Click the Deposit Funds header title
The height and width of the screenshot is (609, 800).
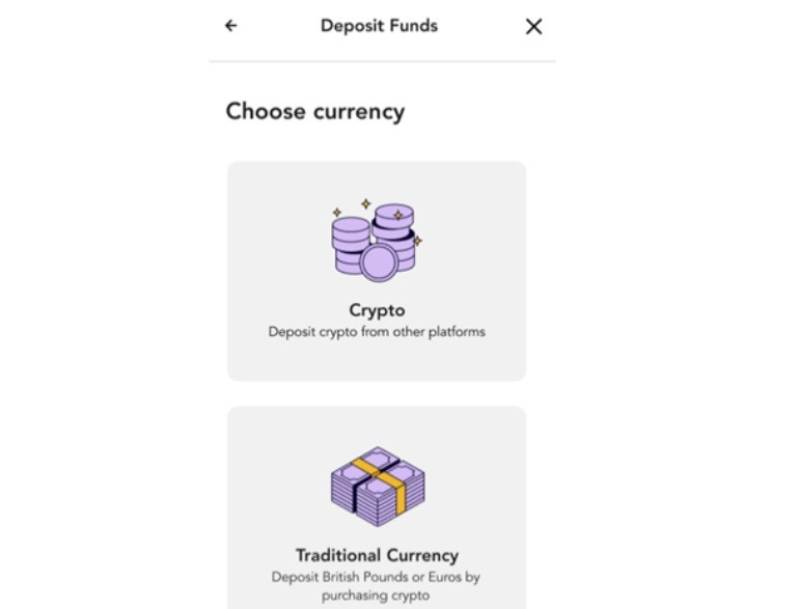coord(379,26)
